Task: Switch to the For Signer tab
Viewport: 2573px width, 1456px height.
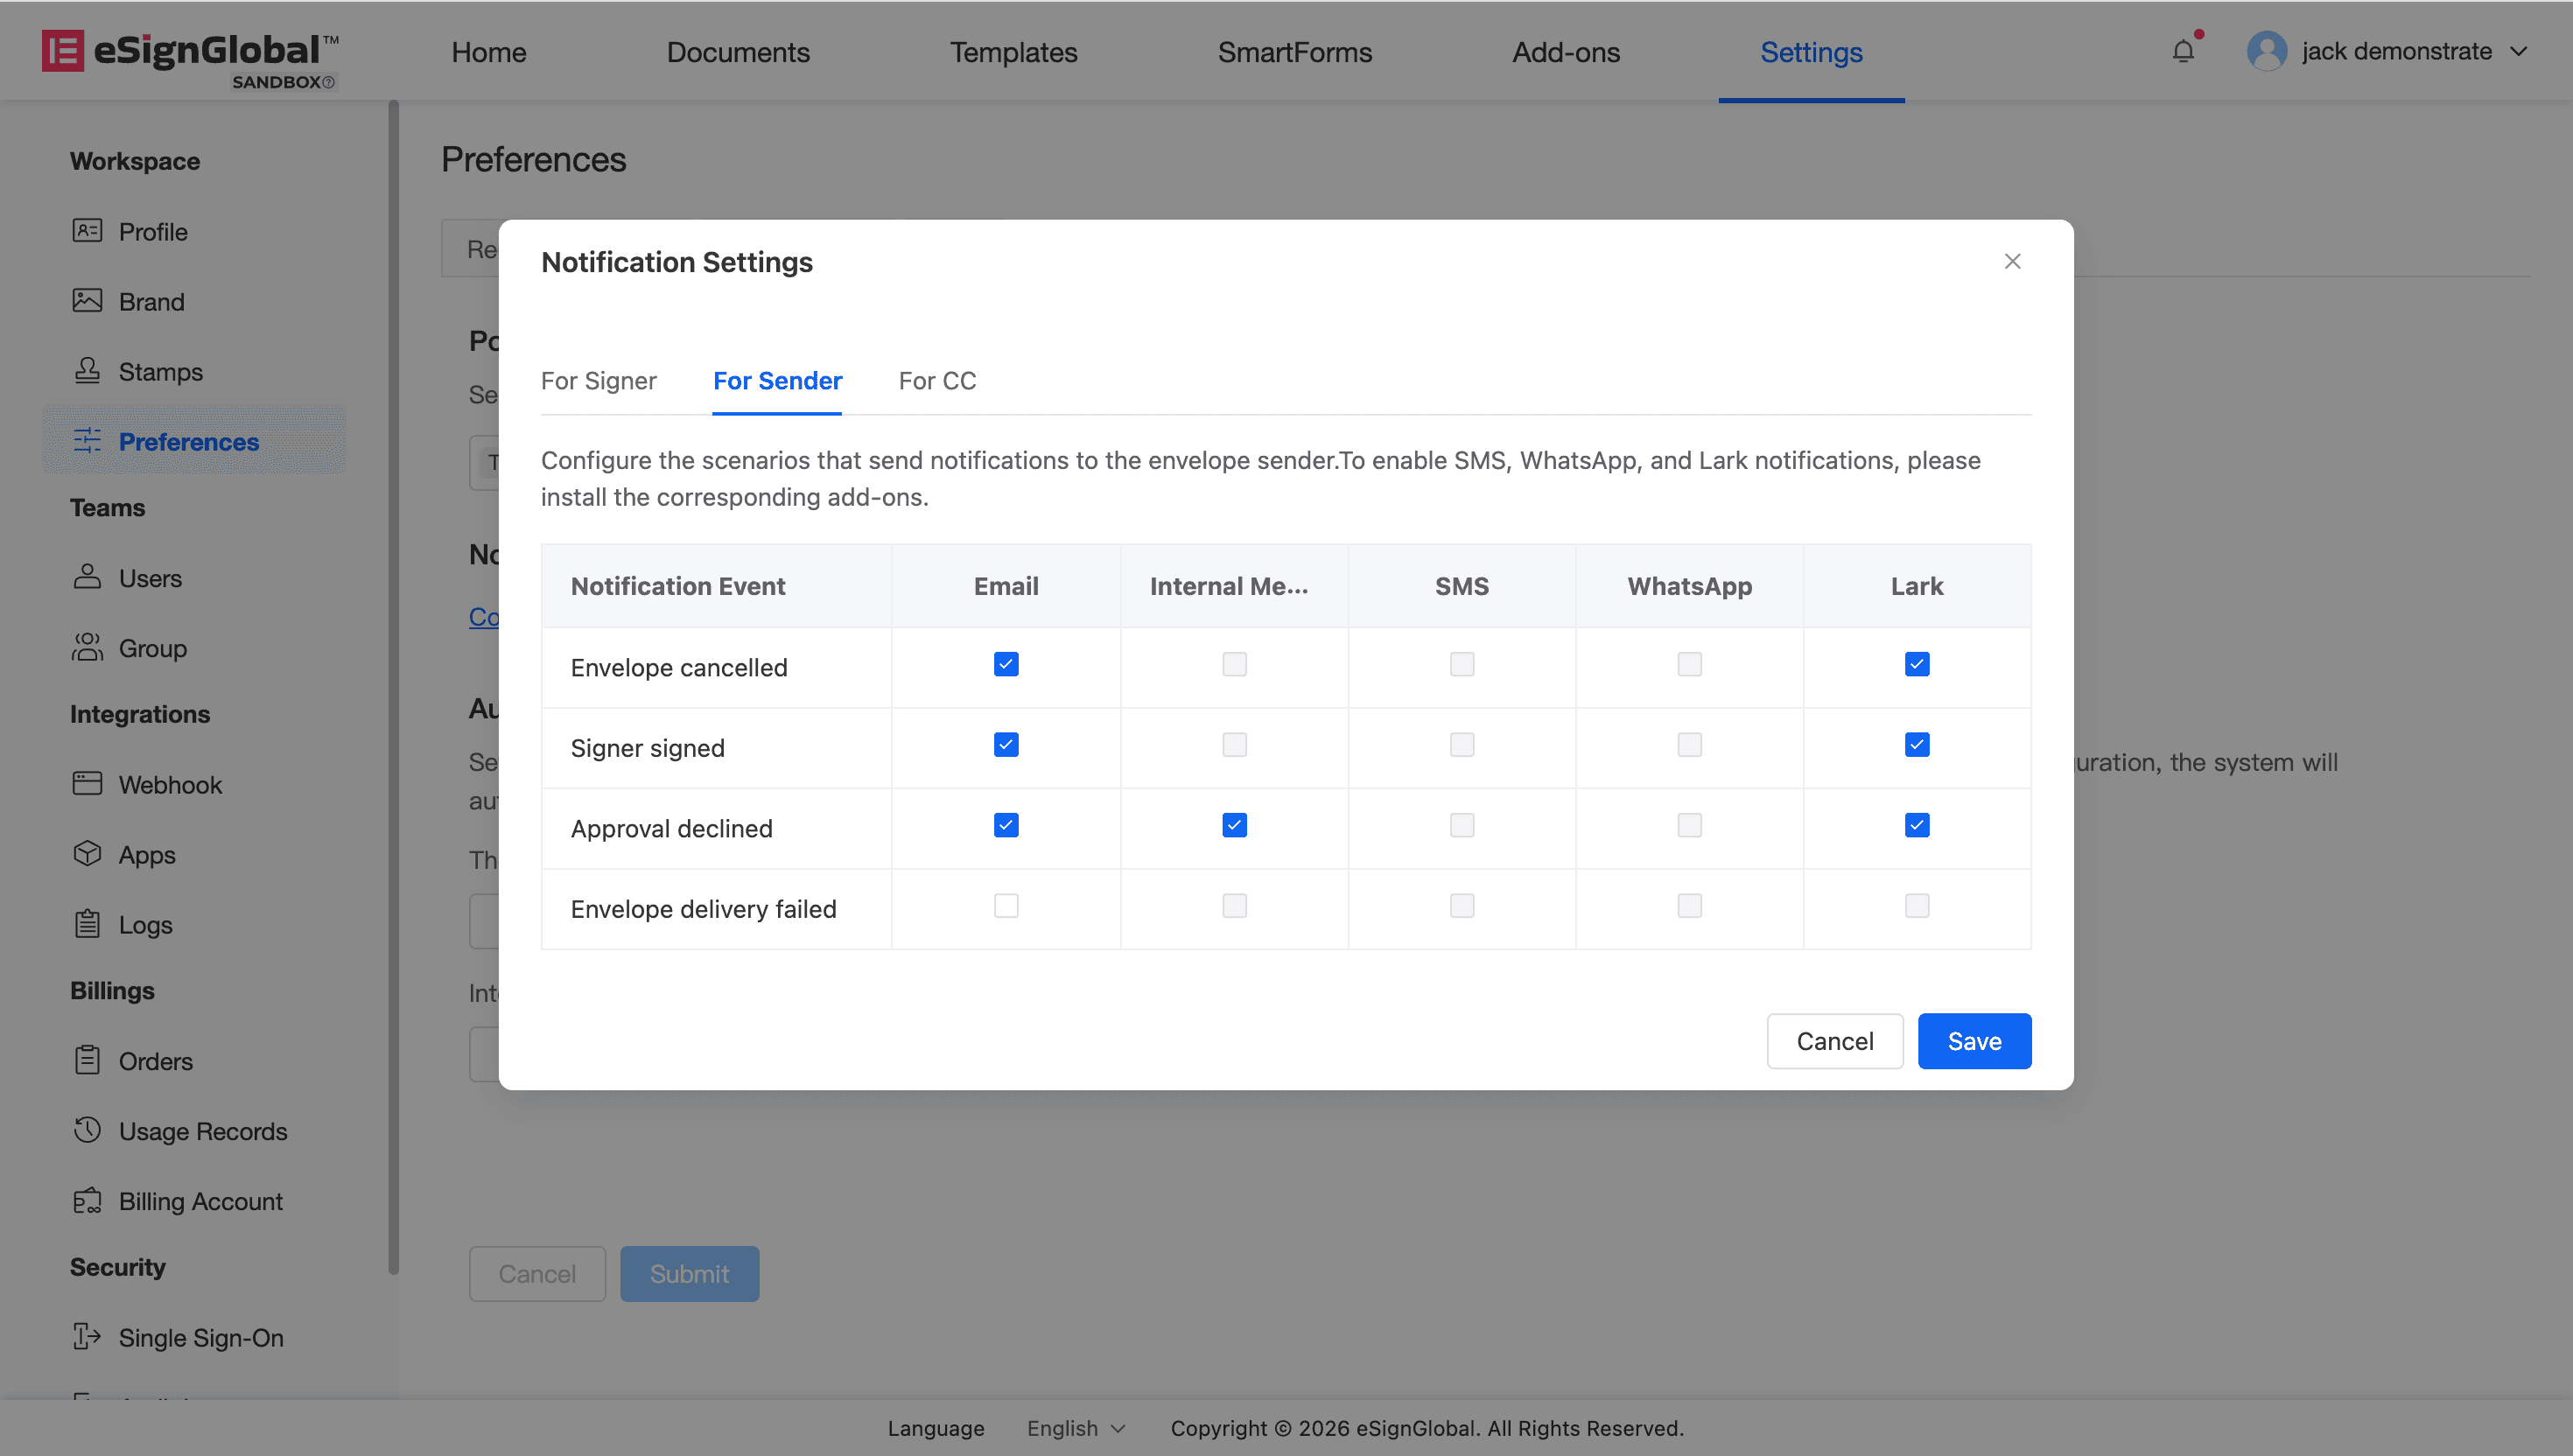Action: (598, 381)
